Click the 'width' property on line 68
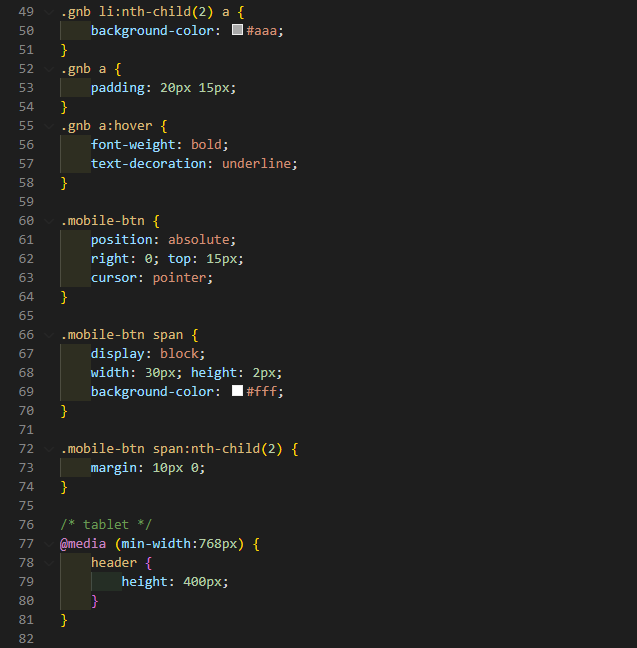637x648 pixels. coord(110,373)
